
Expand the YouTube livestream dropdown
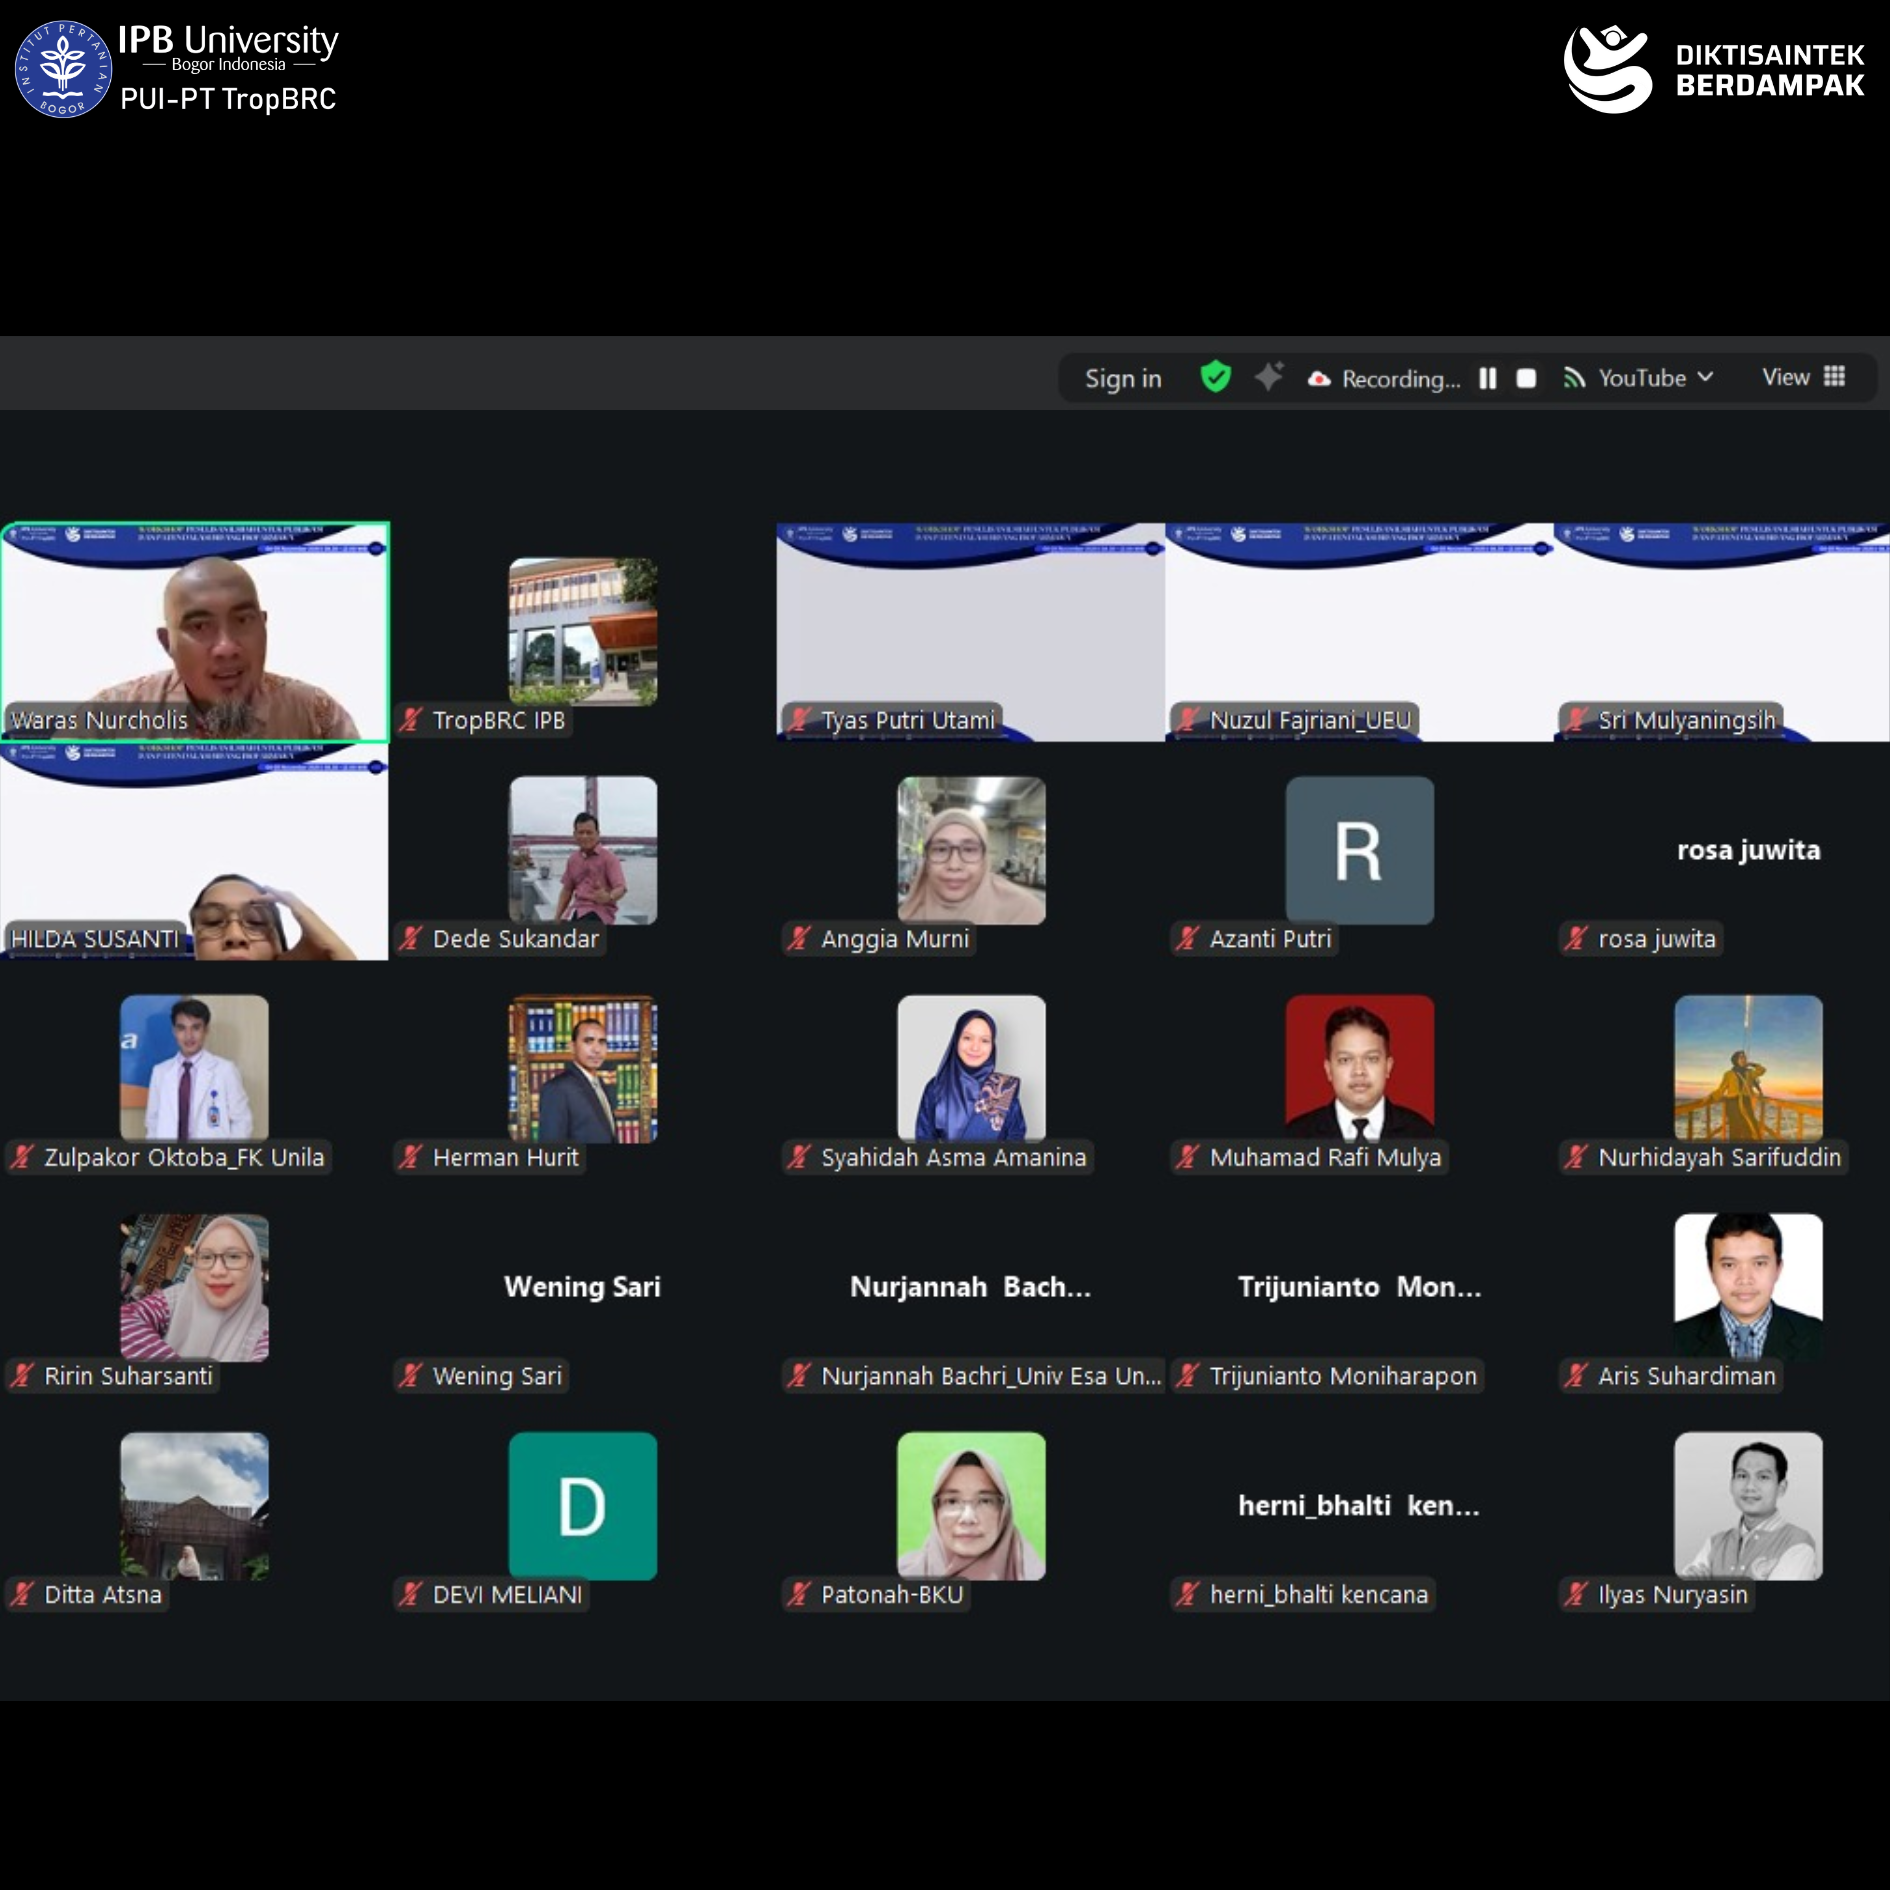pos(1706,377)
